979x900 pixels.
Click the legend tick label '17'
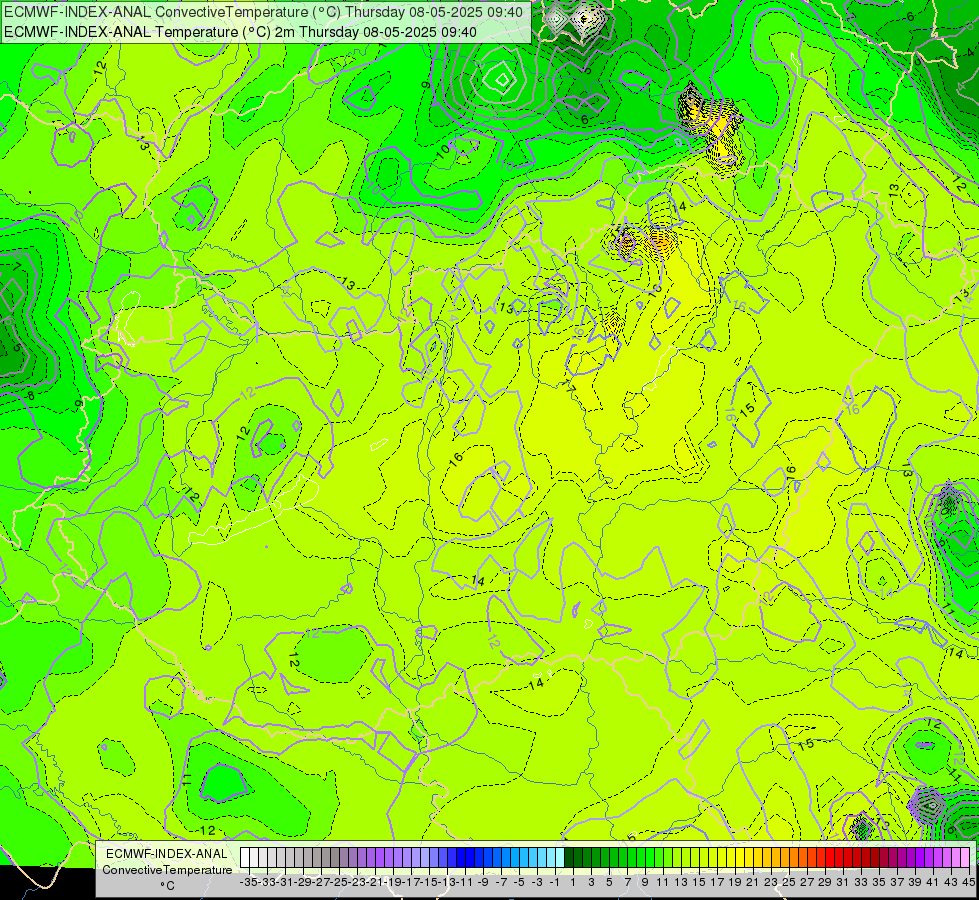pos(717,882)
